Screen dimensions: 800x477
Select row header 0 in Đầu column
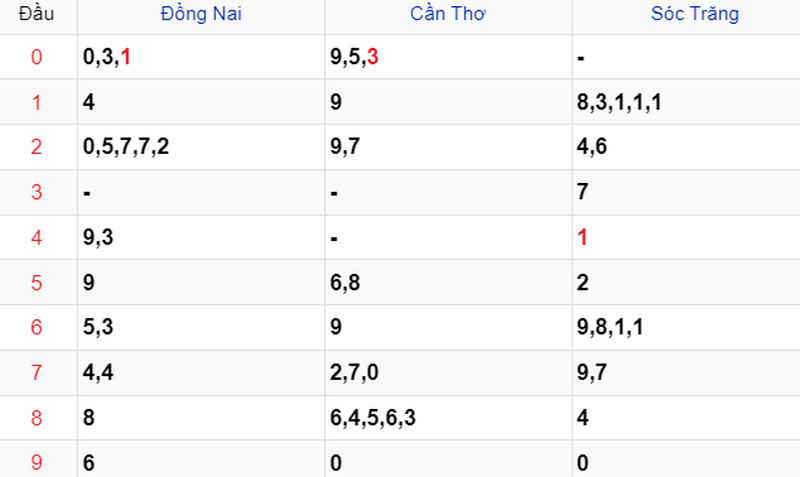click(x=36, y=57)
